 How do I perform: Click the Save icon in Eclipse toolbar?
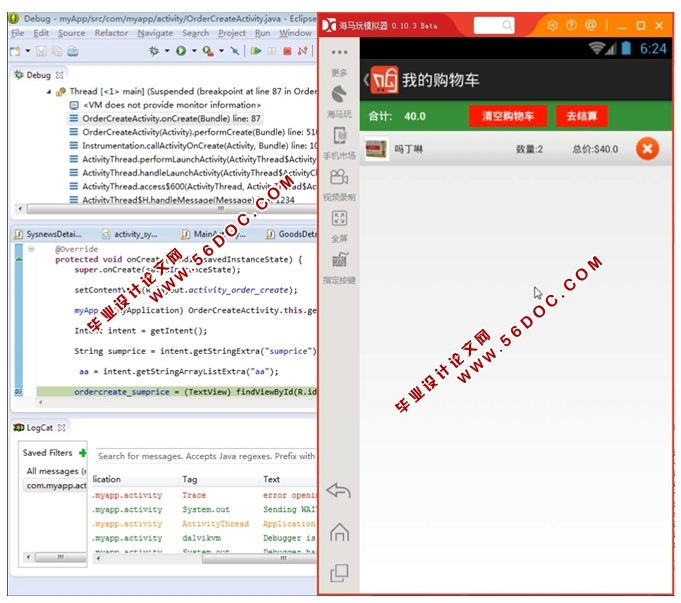click(41, 51)
